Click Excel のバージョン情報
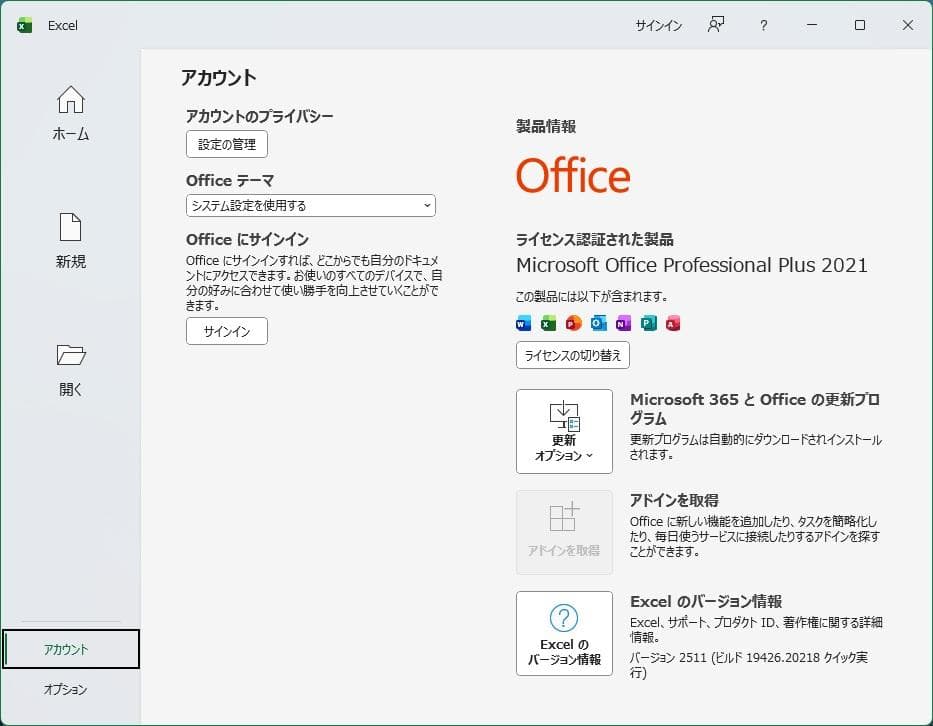The image size is (933, 726). 564,633
